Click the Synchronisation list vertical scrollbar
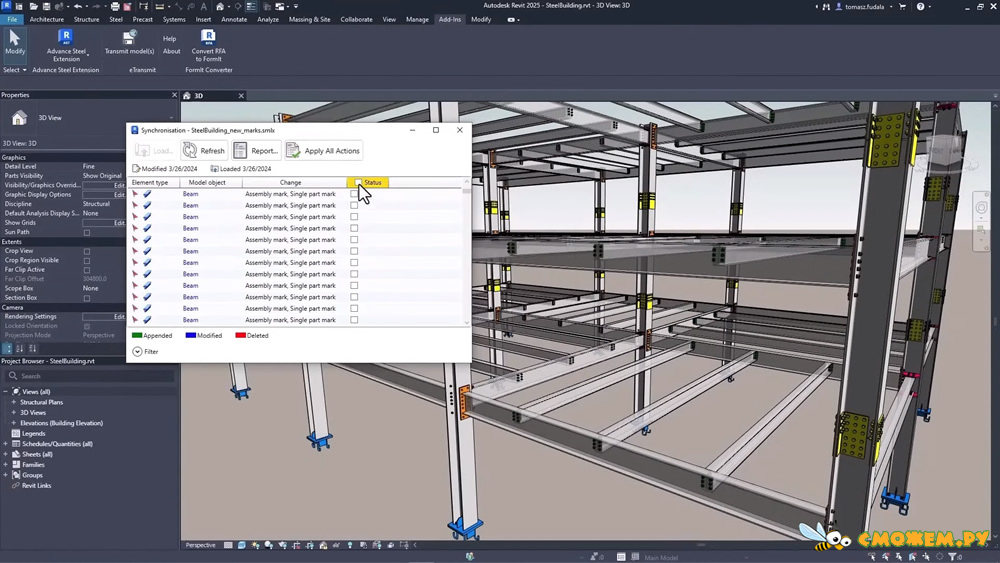The image size is (1000, 563). (x=467, y=252)
